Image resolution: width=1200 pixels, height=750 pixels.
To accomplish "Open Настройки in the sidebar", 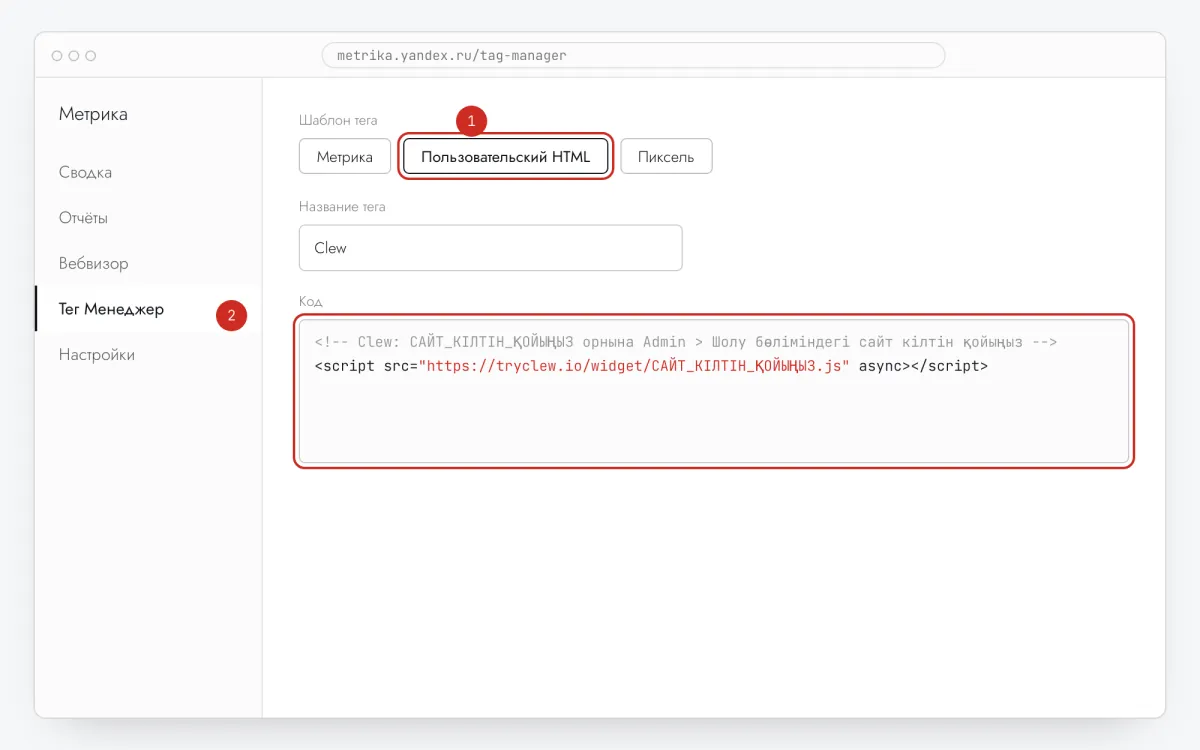I will [x=96, y=355].
